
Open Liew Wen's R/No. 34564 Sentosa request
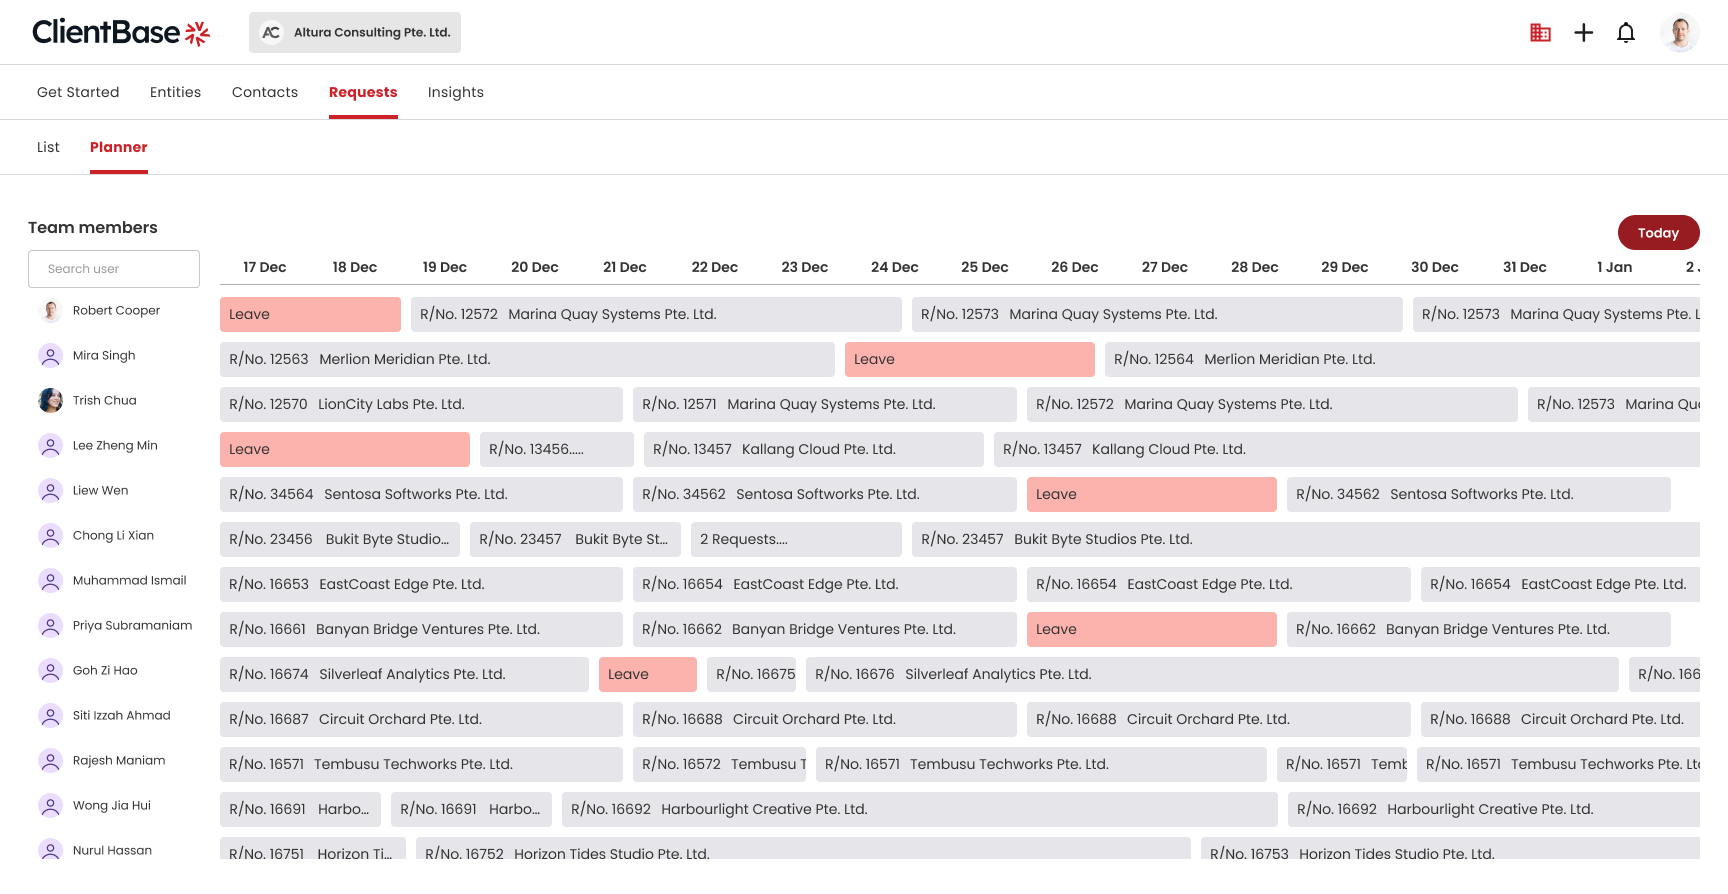point(421,494)
